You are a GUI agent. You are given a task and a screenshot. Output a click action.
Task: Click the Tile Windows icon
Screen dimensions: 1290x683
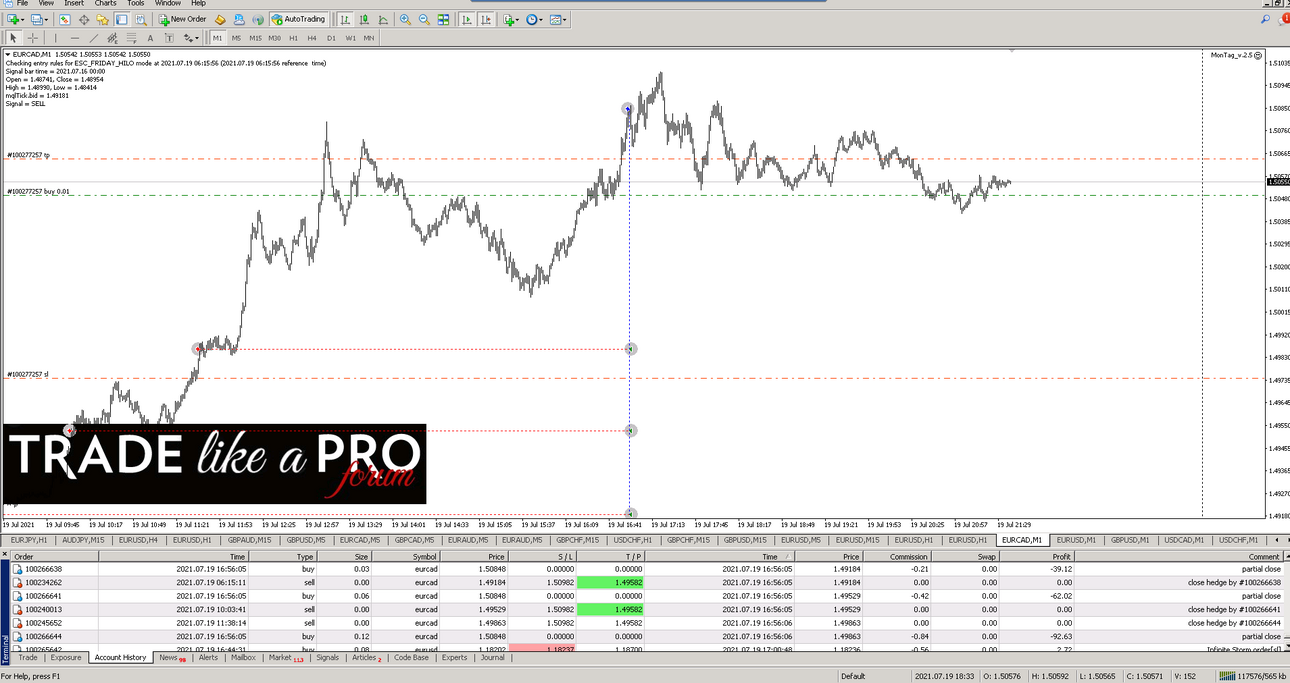(443, 19)
